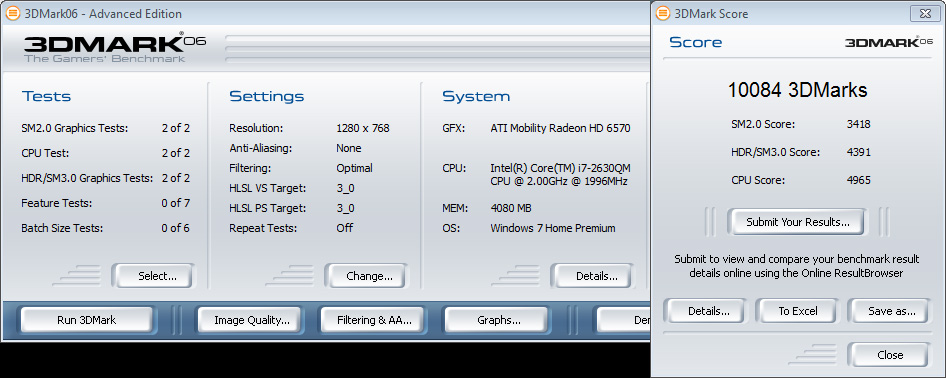
Task: Click the HDR/SM3.0 Graphics Tests label
Action: [x=88, y=178]
